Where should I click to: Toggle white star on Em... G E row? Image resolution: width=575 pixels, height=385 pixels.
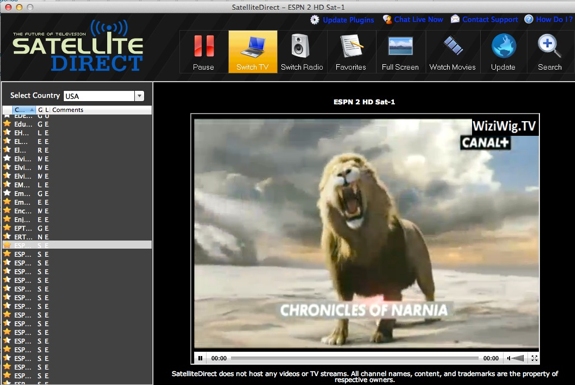(x=7, y=193)
